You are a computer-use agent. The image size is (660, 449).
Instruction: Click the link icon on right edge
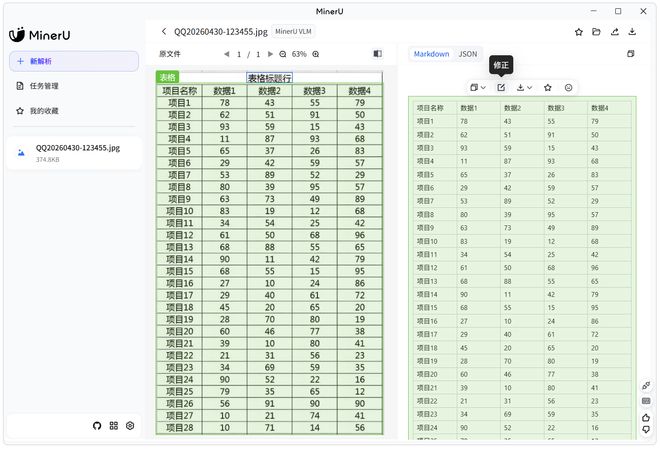click(646, 385)
